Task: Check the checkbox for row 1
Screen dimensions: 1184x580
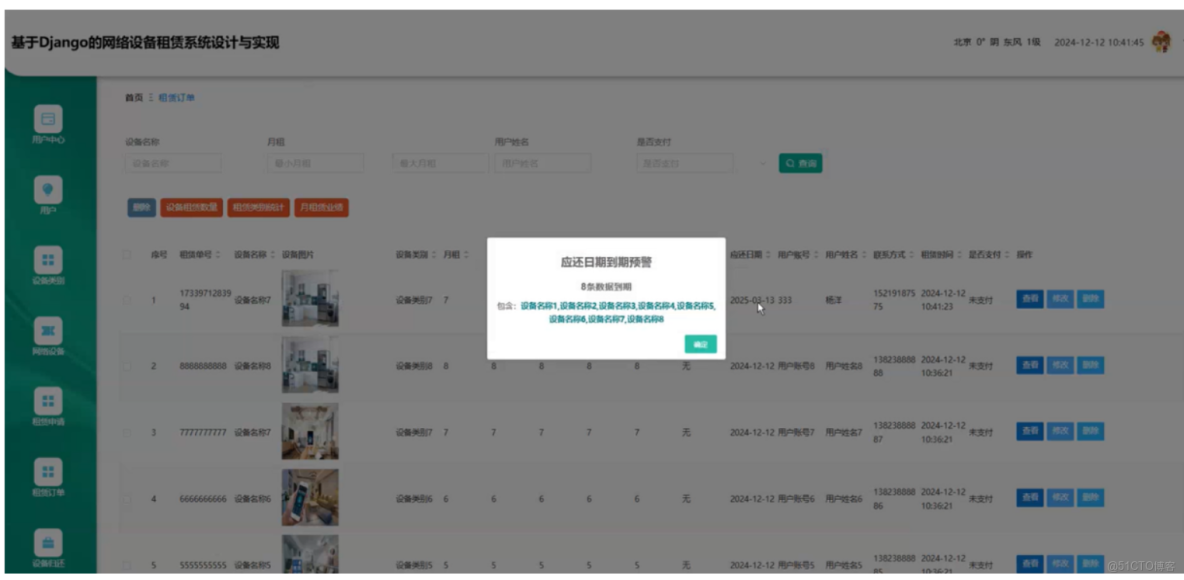Action: 124,301
